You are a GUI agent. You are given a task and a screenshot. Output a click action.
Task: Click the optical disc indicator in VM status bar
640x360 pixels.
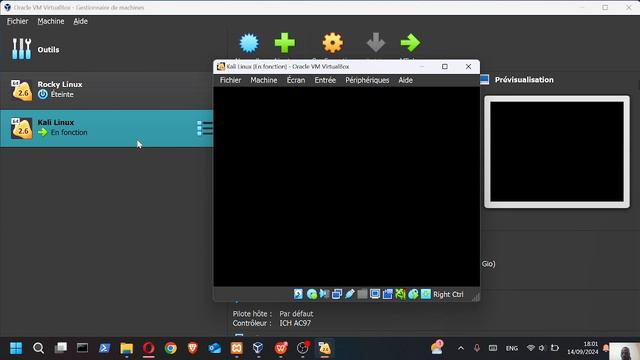(311, 294)
